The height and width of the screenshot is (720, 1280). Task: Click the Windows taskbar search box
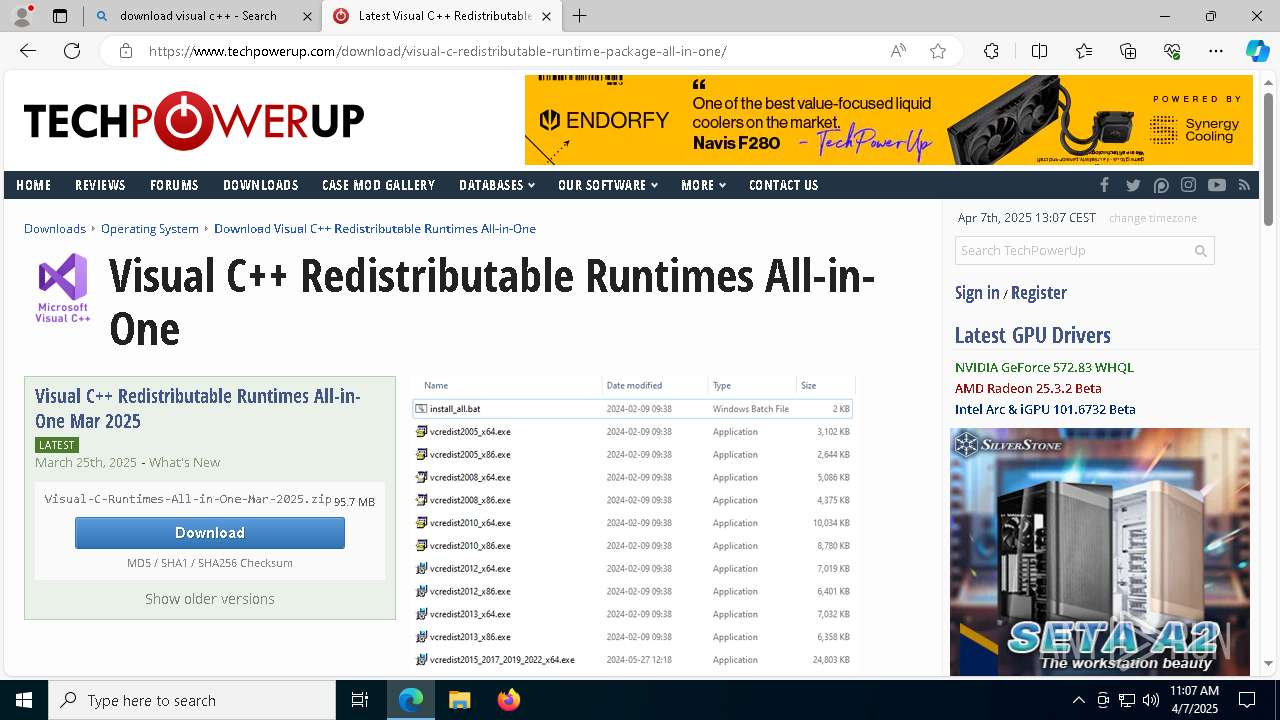tap(192, 700)
